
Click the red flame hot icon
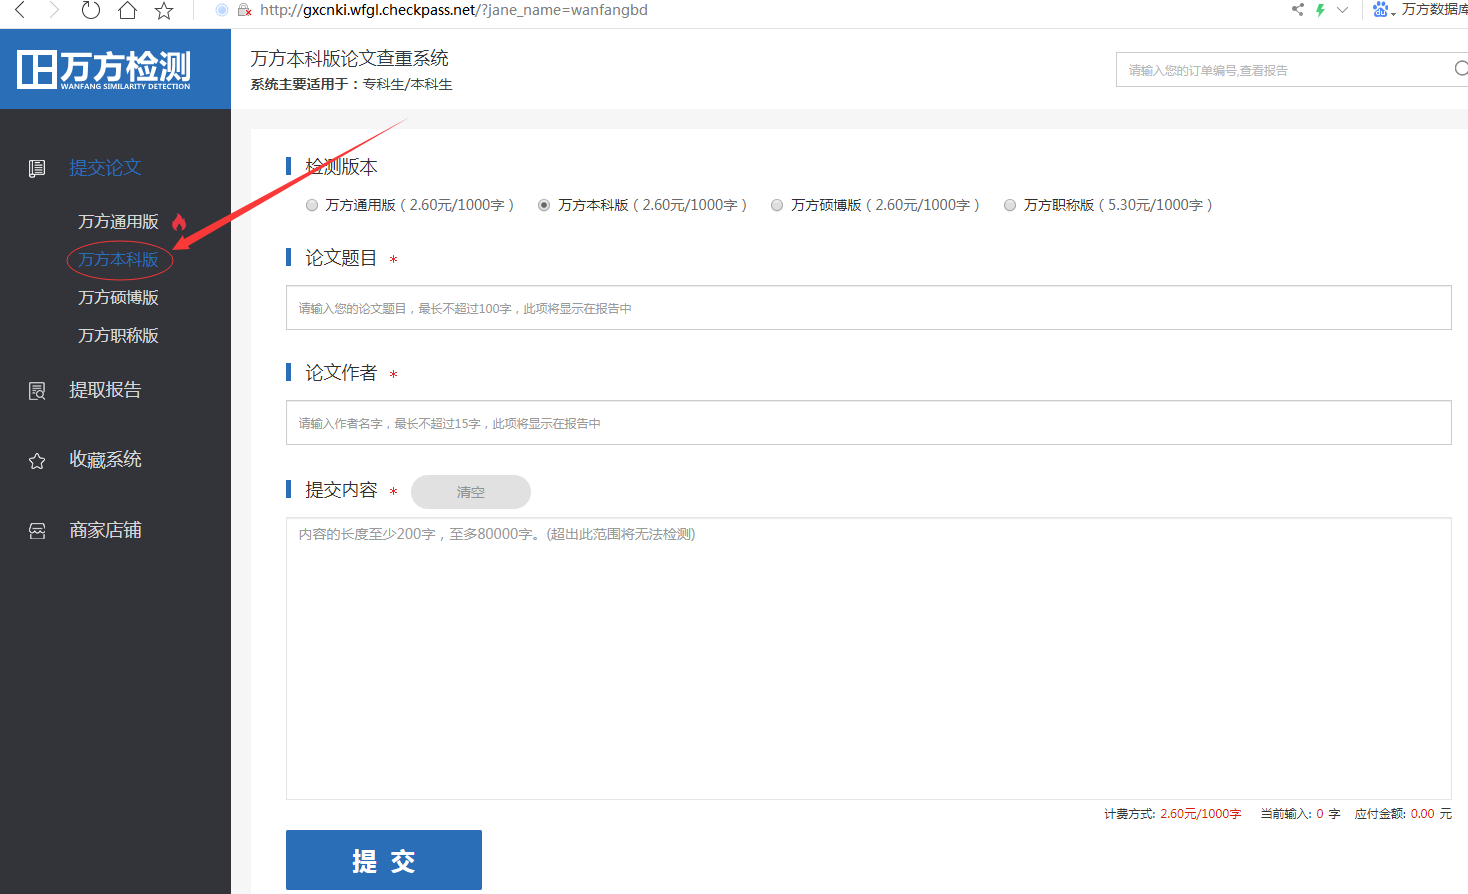click(x=179, y=222)
